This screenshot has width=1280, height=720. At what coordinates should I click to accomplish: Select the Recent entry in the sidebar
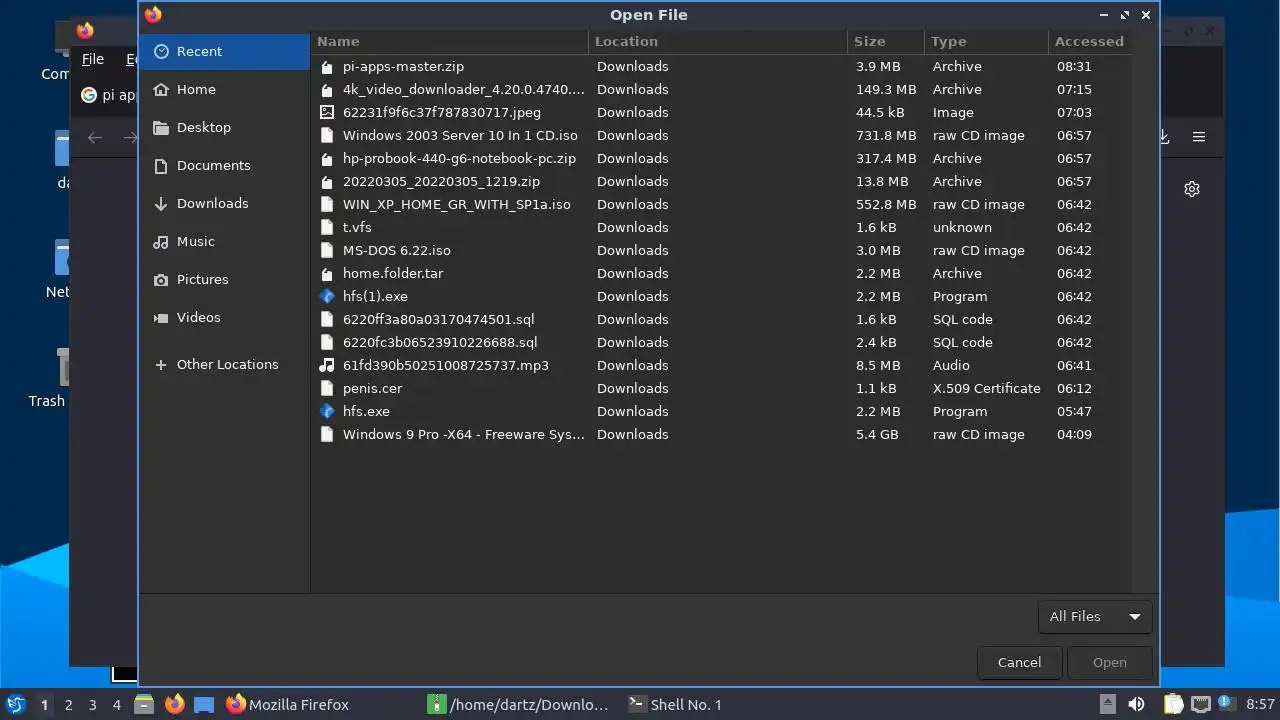pos(224,51)
